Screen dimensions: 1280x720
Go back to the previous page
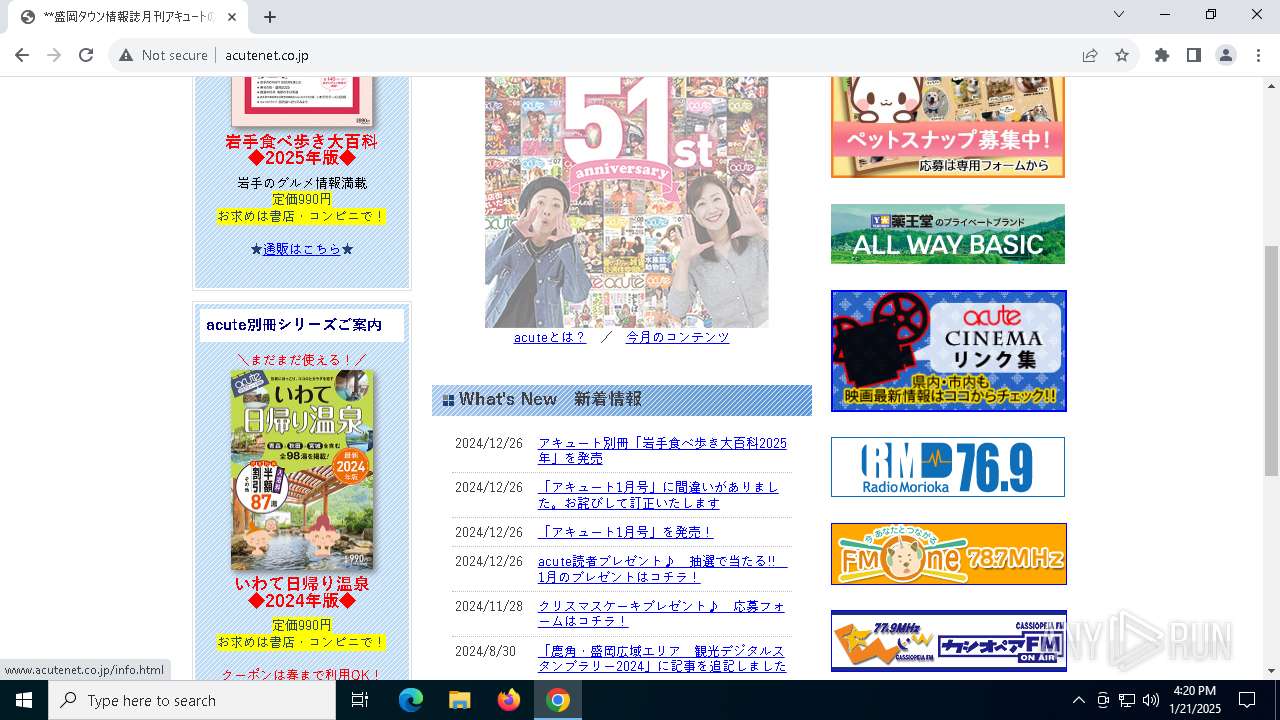[x=22, y=55]
